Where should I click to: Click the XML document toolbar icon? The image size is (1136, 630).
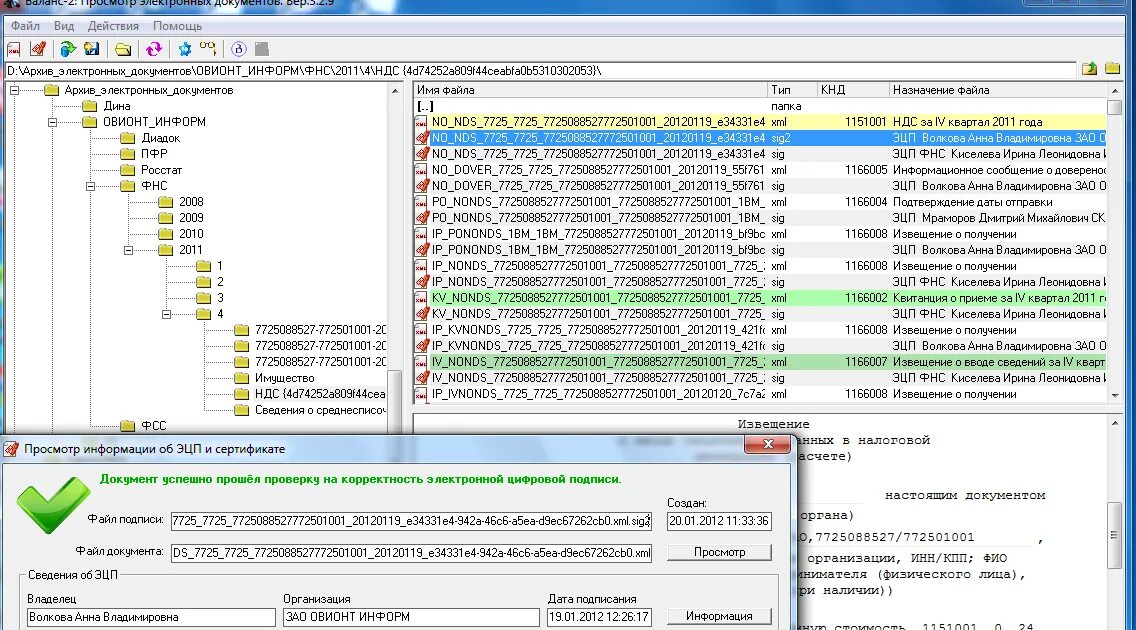(14, 49)
